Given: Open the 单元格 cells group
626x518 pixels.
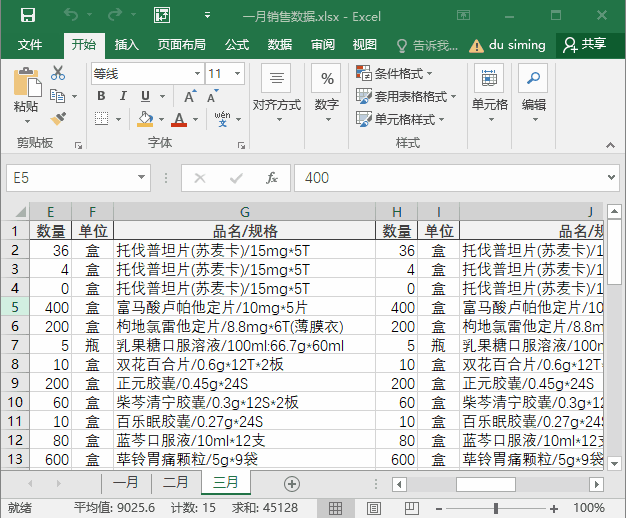Looking at the screenshot, I should point(489,93).
